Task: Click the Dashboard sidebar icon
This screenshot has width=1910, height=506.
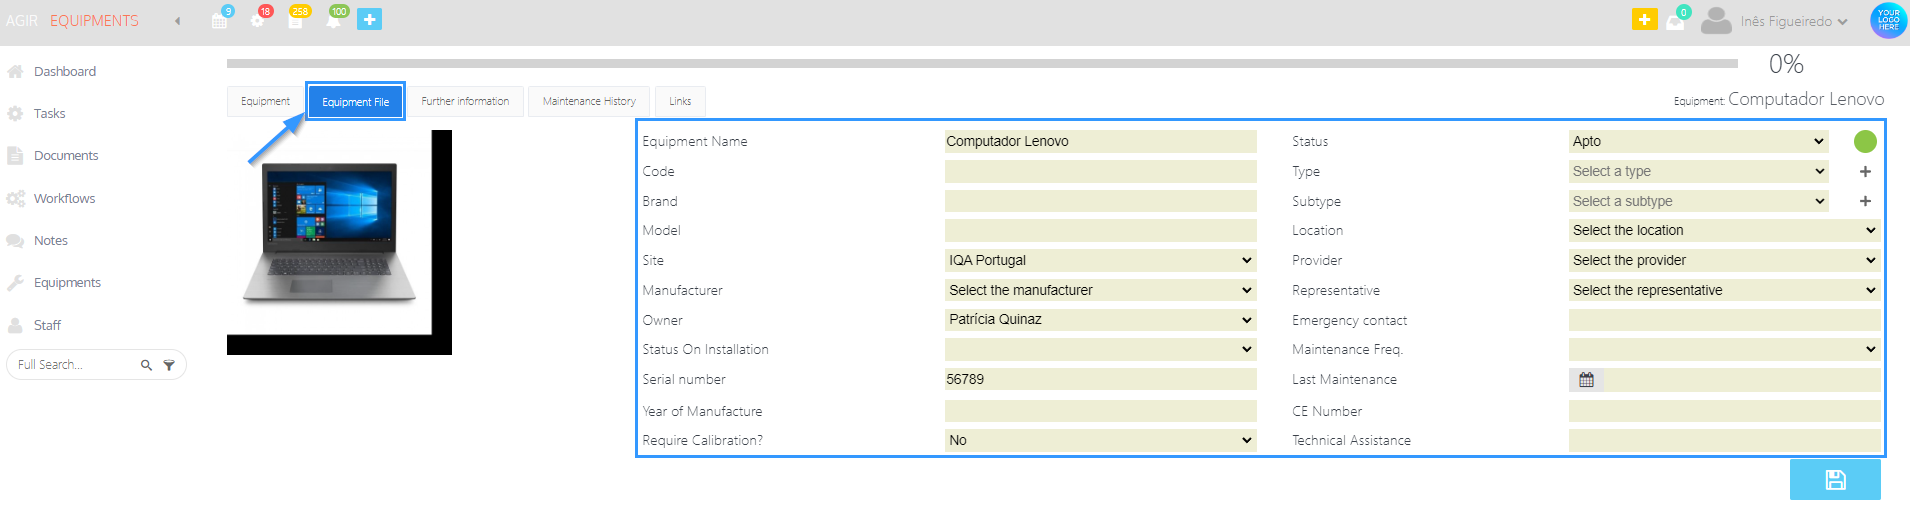Action: pyautogui.click(x=15, y=72)
